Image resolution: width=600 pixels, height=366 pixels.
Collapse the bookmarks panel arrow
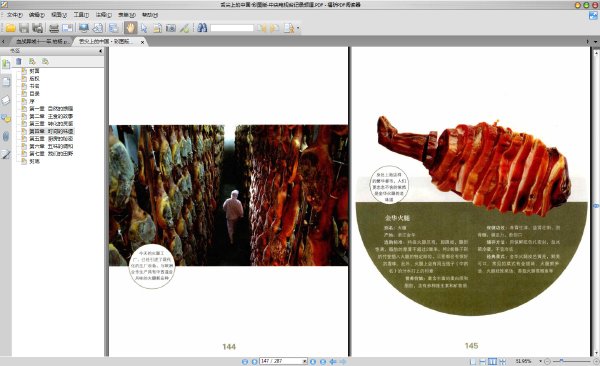(x=101, y=51)
